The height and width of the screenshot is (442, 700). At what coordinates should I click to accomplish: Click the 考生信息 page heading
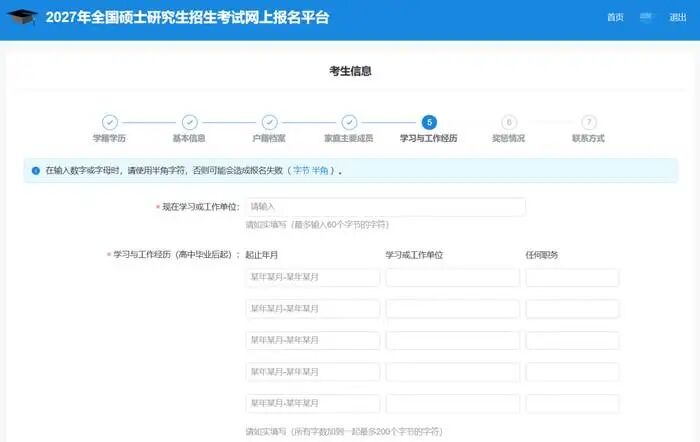coord(350,71)
